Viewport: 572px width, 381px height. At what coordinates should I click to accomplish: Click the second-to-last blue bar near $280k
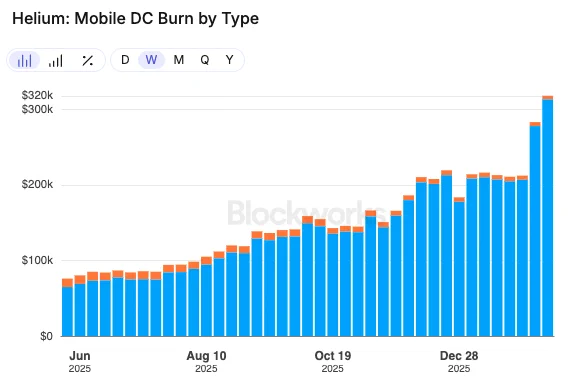click(x=535, y=231)
